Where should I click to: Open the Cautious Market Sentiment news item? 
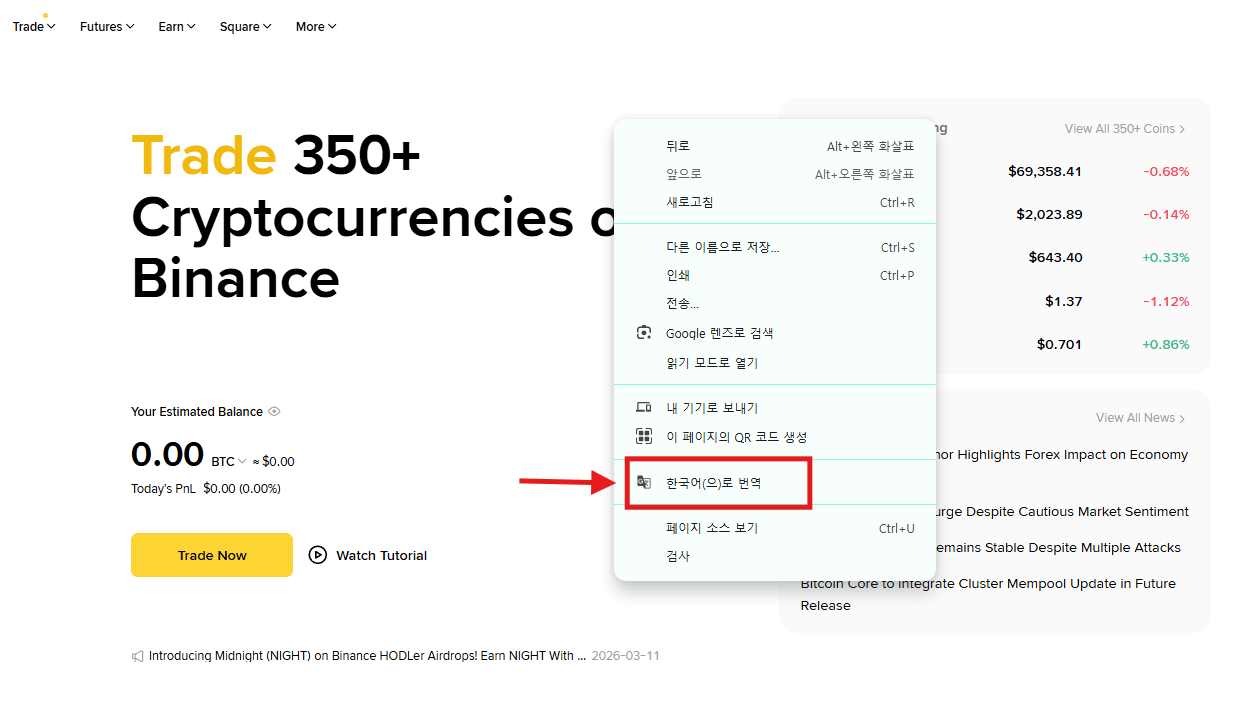(1063, 511)
